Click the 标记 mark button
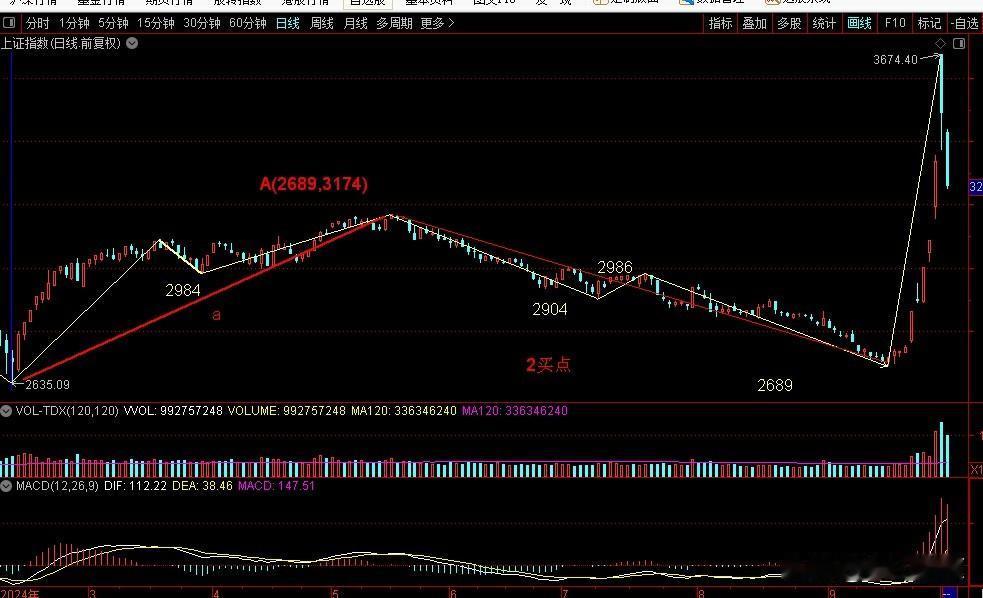983x598 pixels. (929, 23)
